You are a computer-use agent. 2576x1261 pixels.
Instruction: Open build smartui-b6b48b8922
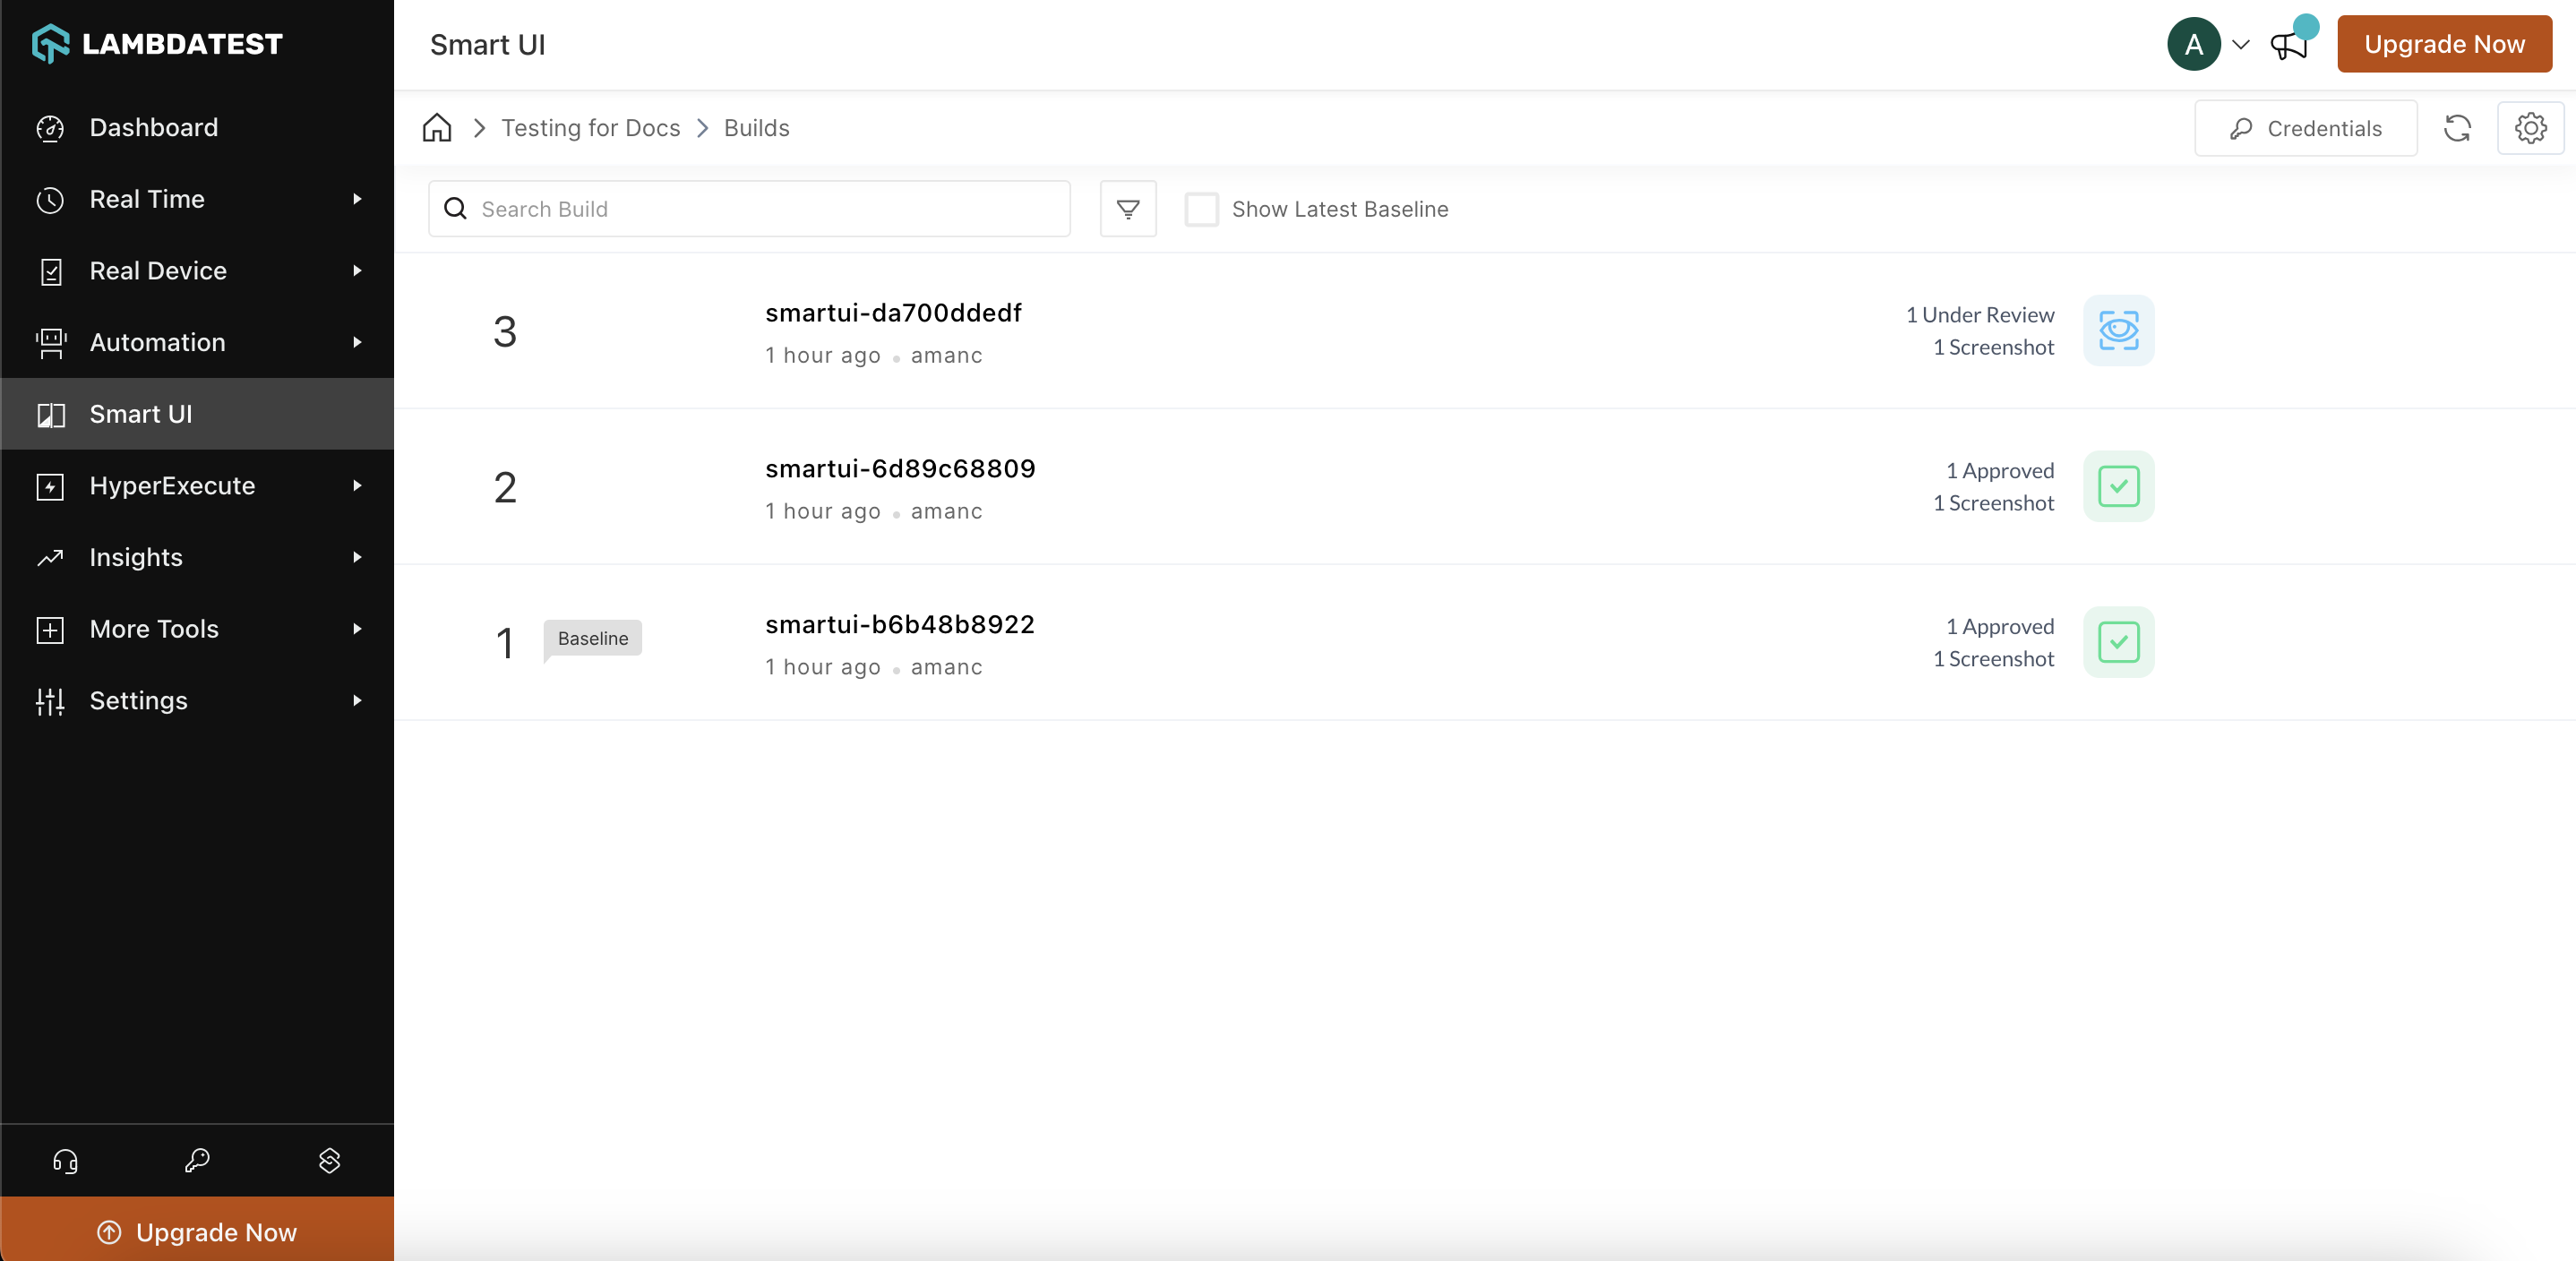tap(899, 625)
